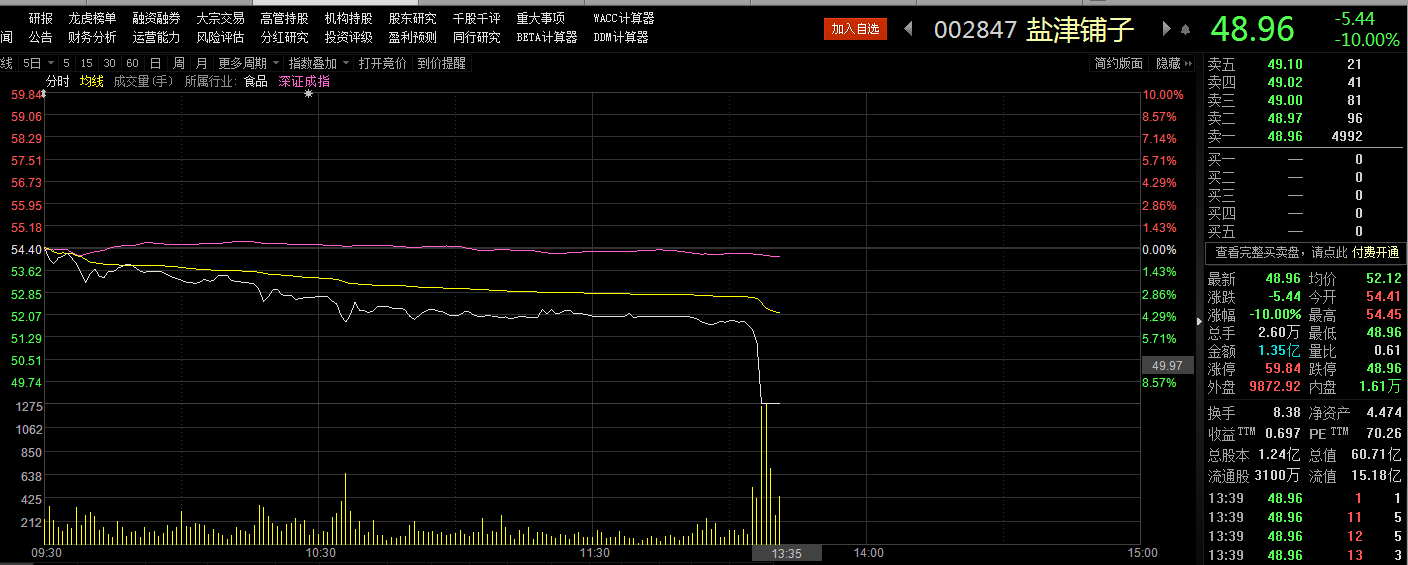Click the previous stock left arrow

[x=908, y=29]
